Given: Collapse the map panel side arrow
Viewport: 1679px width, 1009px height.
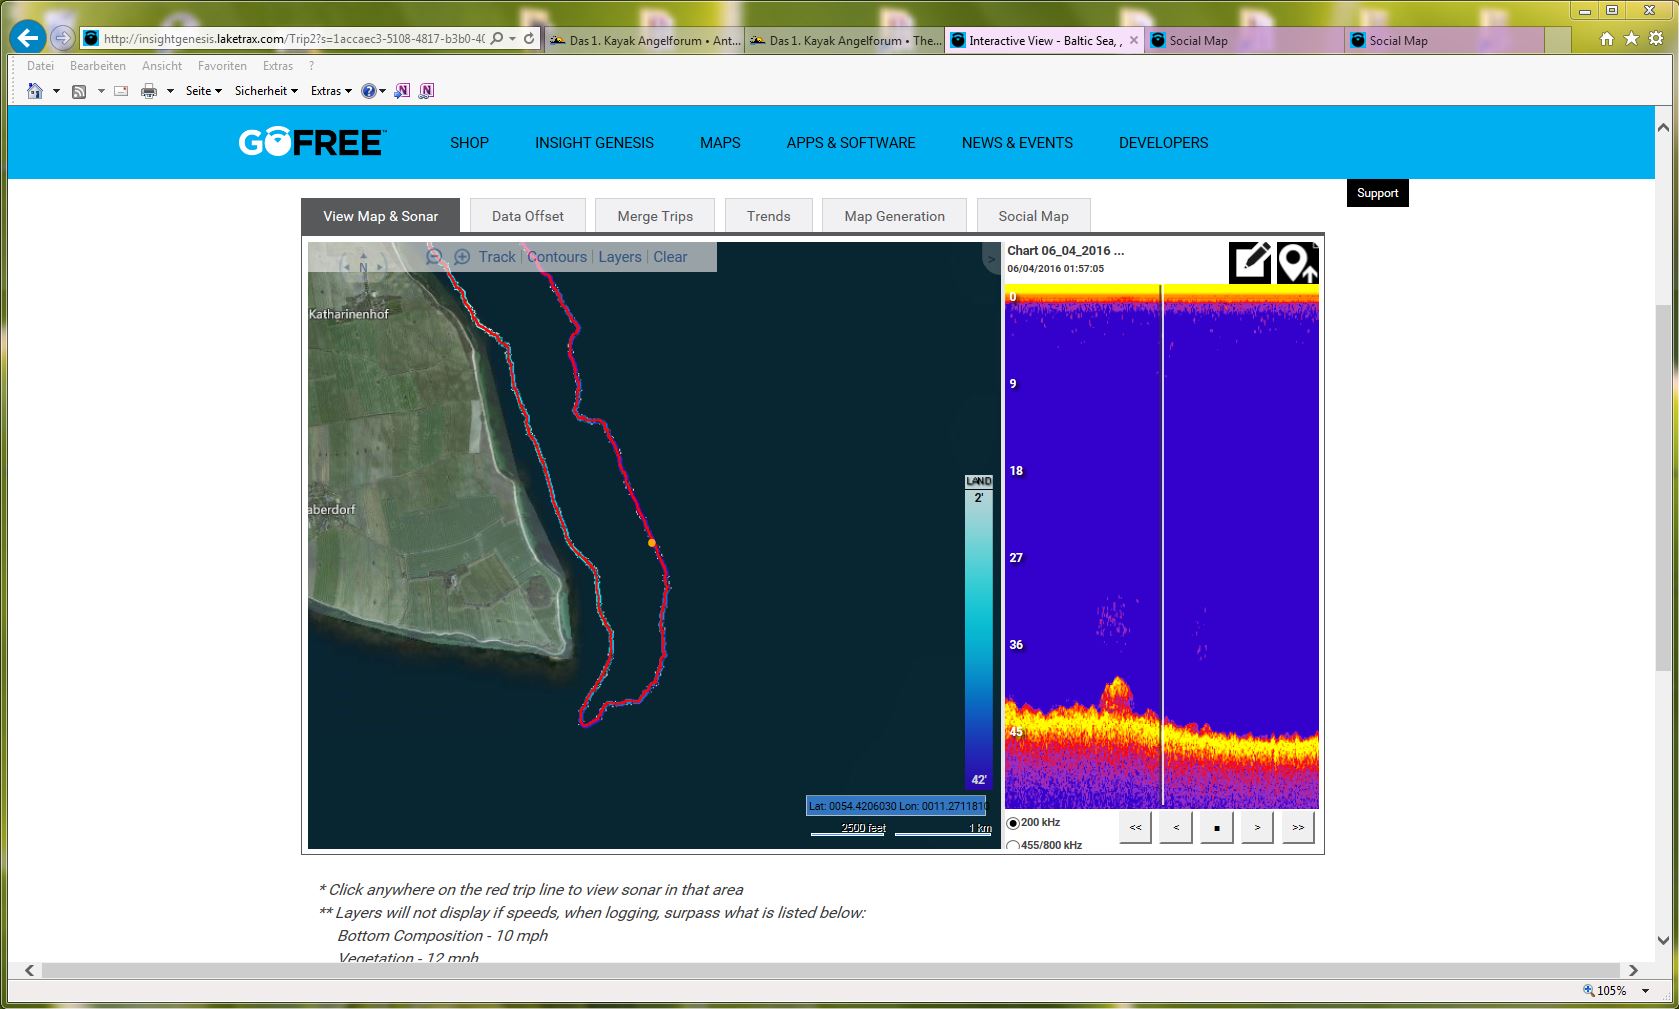Looking at the screenshot, I should click(991, 259).
